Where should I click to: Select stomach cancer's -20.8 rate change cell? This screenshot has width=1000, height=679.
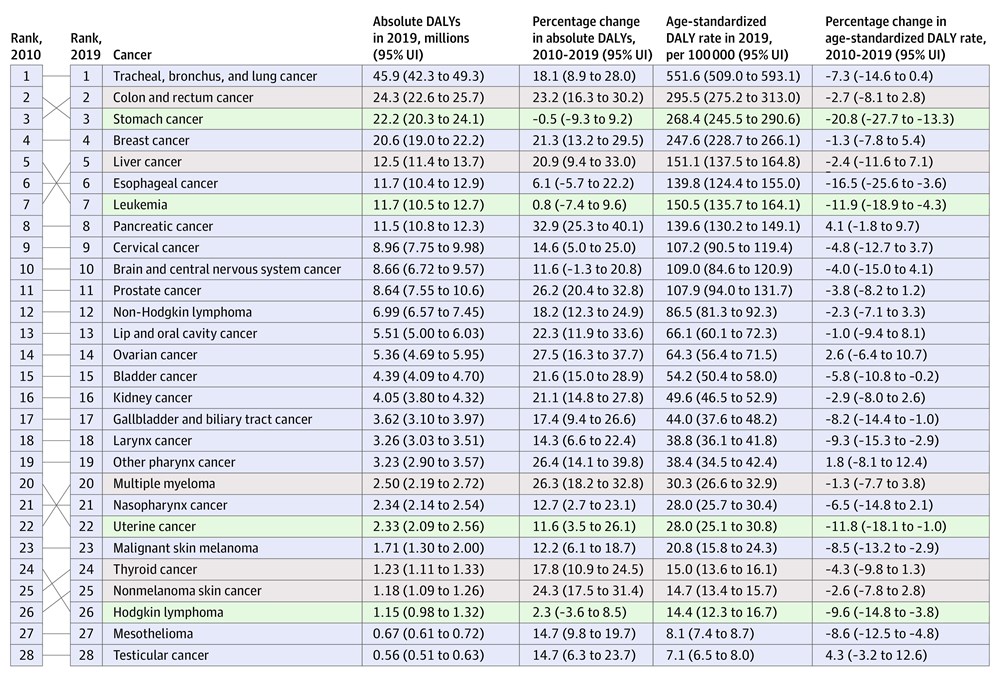889,119
